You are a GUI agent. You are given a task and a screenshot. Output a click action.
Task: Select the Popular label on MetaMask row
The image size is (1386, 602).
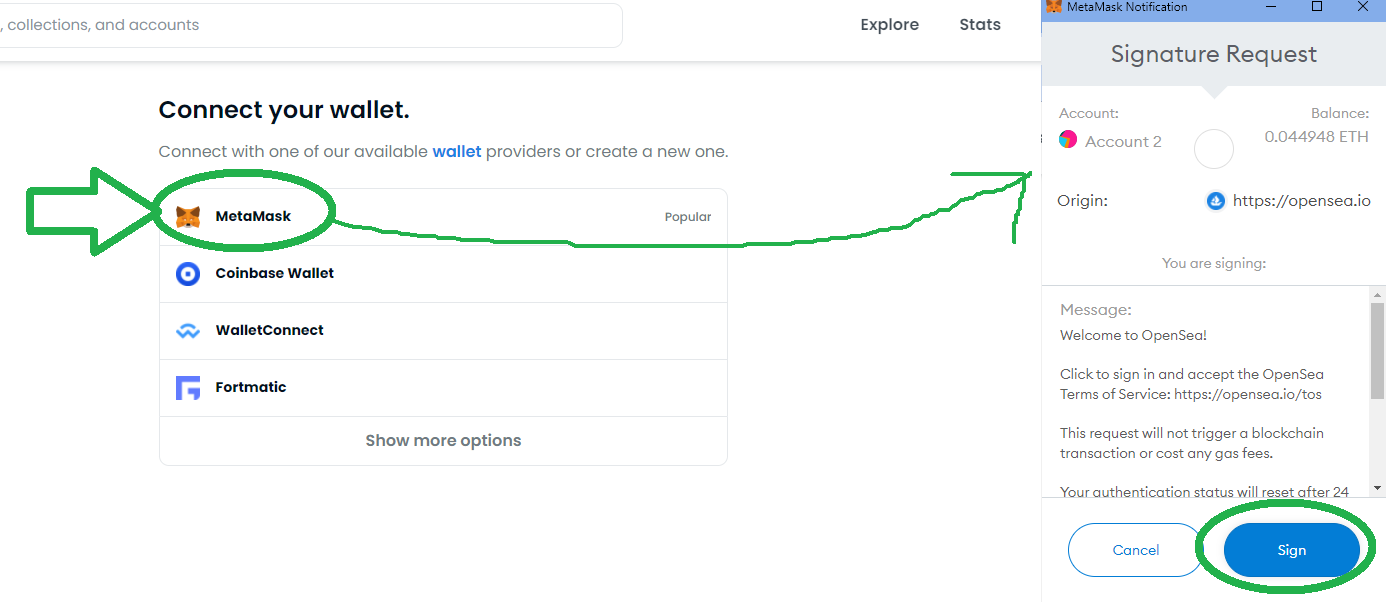[688, 217]
